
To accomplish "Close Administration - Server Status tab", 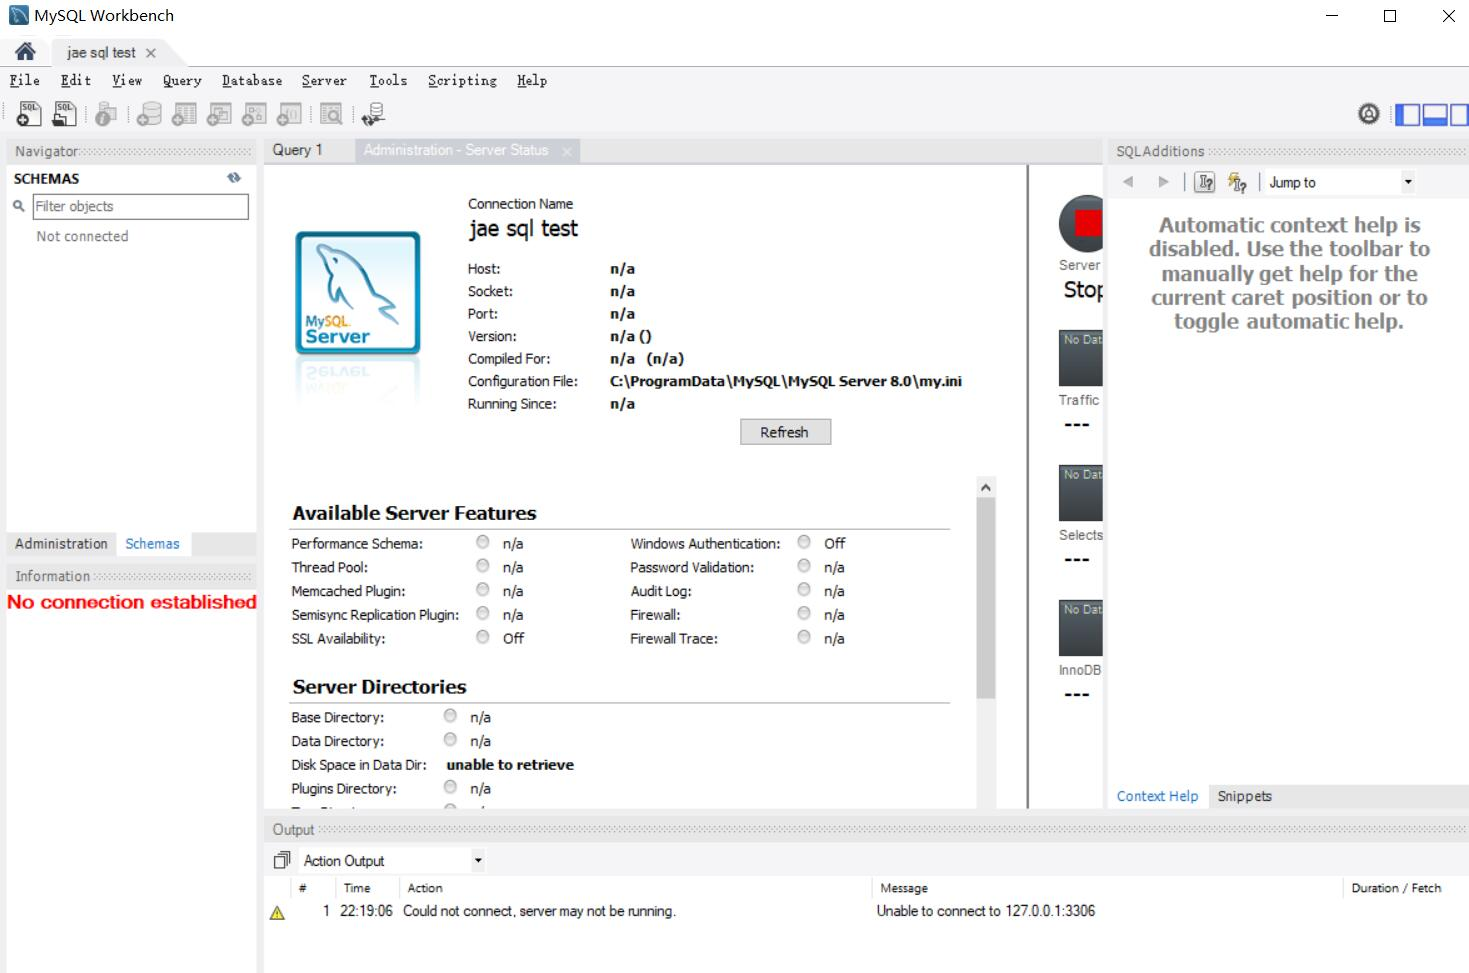I will (x=567, y=151).
